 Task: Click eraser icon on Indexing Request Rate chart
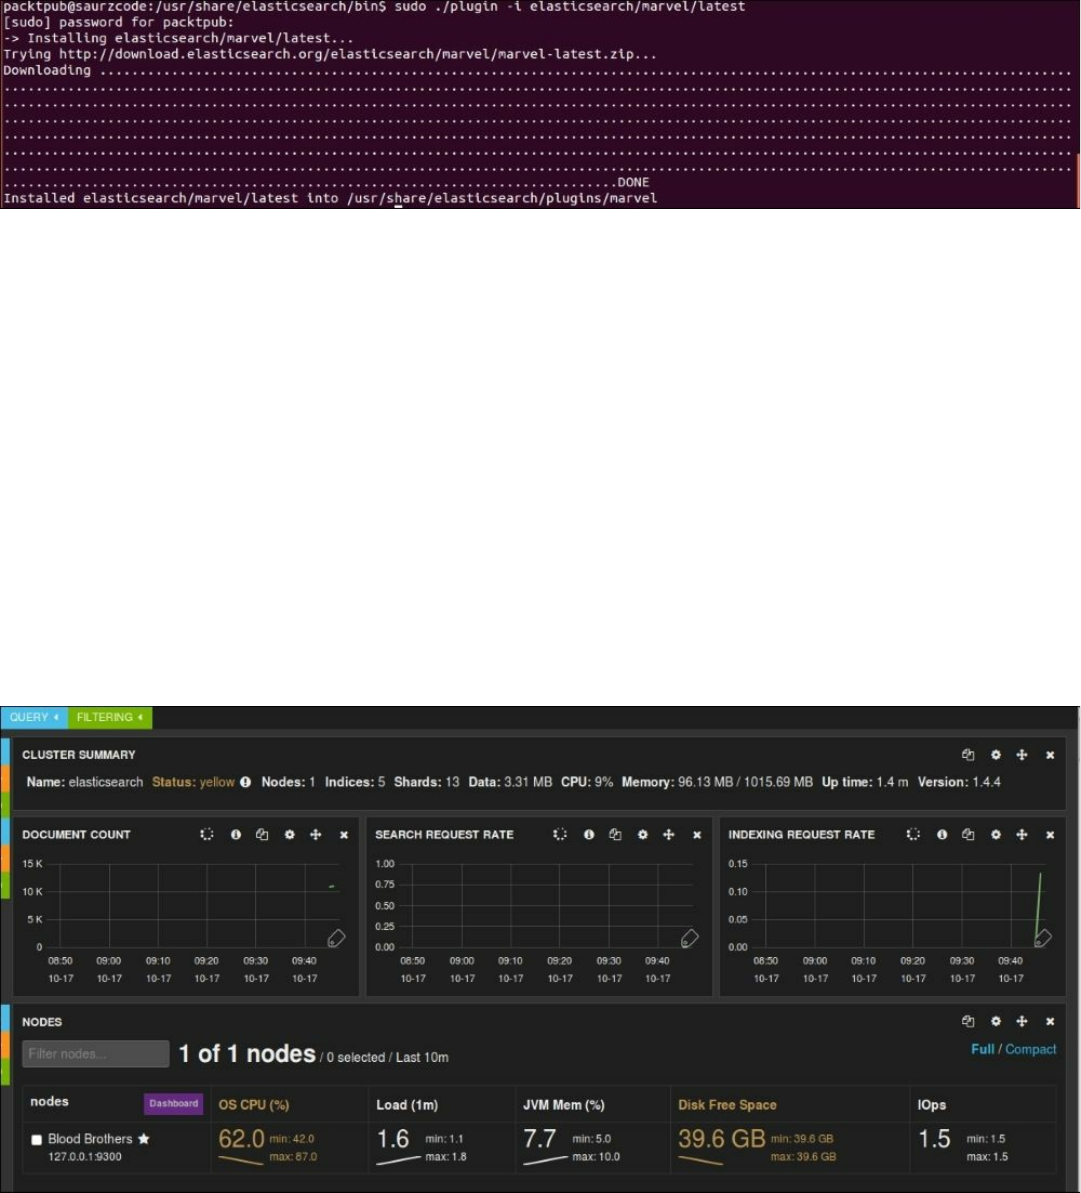point(1043,939)
